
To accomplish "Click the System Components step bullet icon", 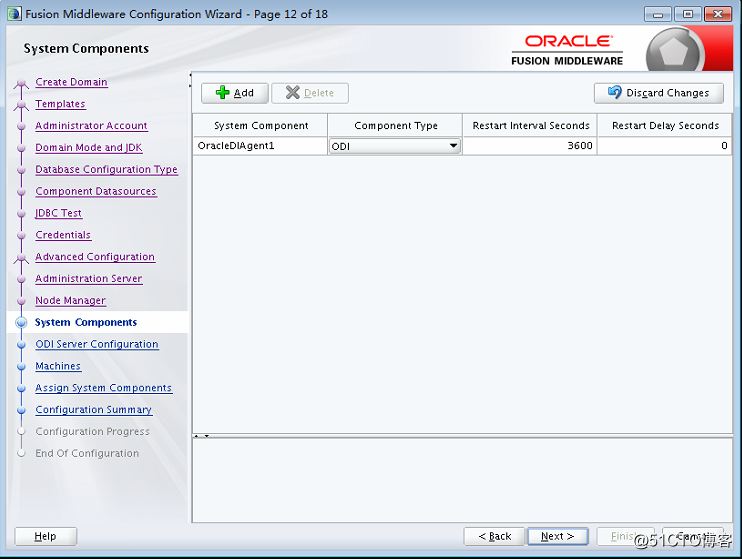I will (x=21, y=322).
